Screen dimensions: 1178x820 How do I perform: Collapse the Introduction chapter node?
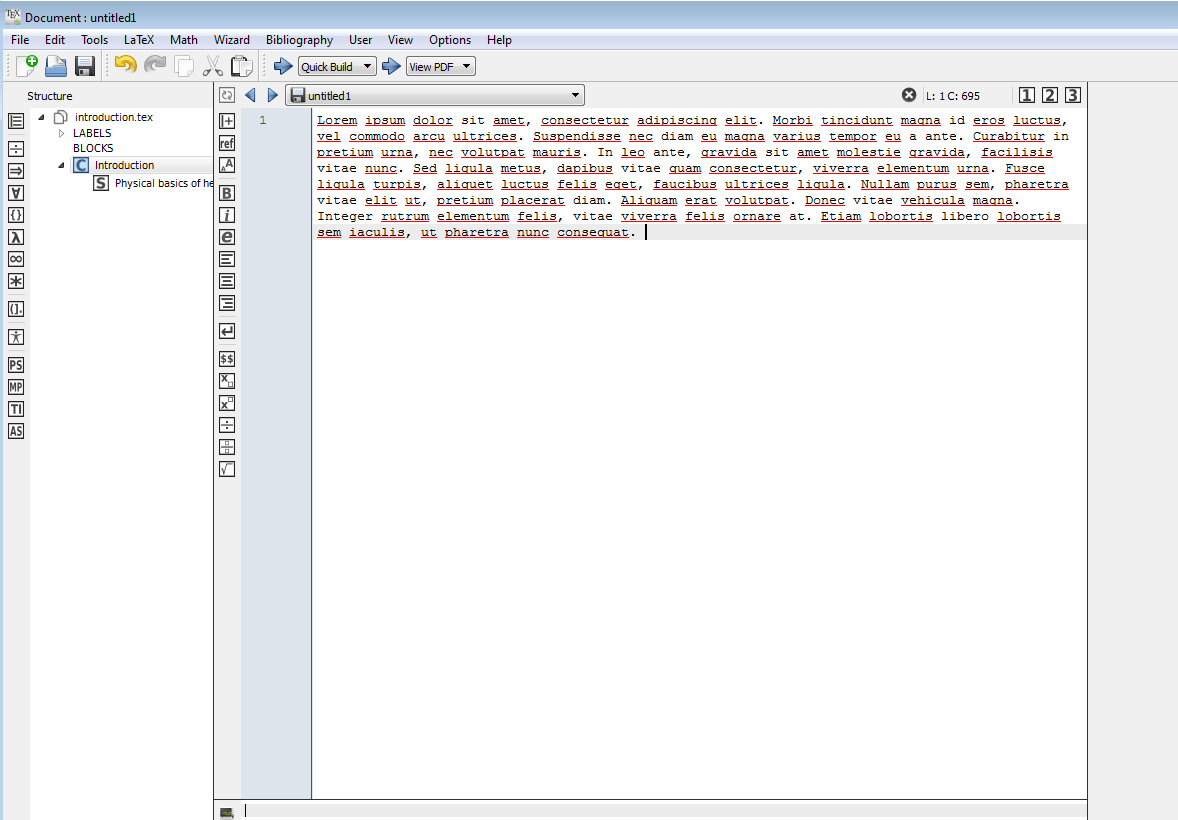click(62, 165)
